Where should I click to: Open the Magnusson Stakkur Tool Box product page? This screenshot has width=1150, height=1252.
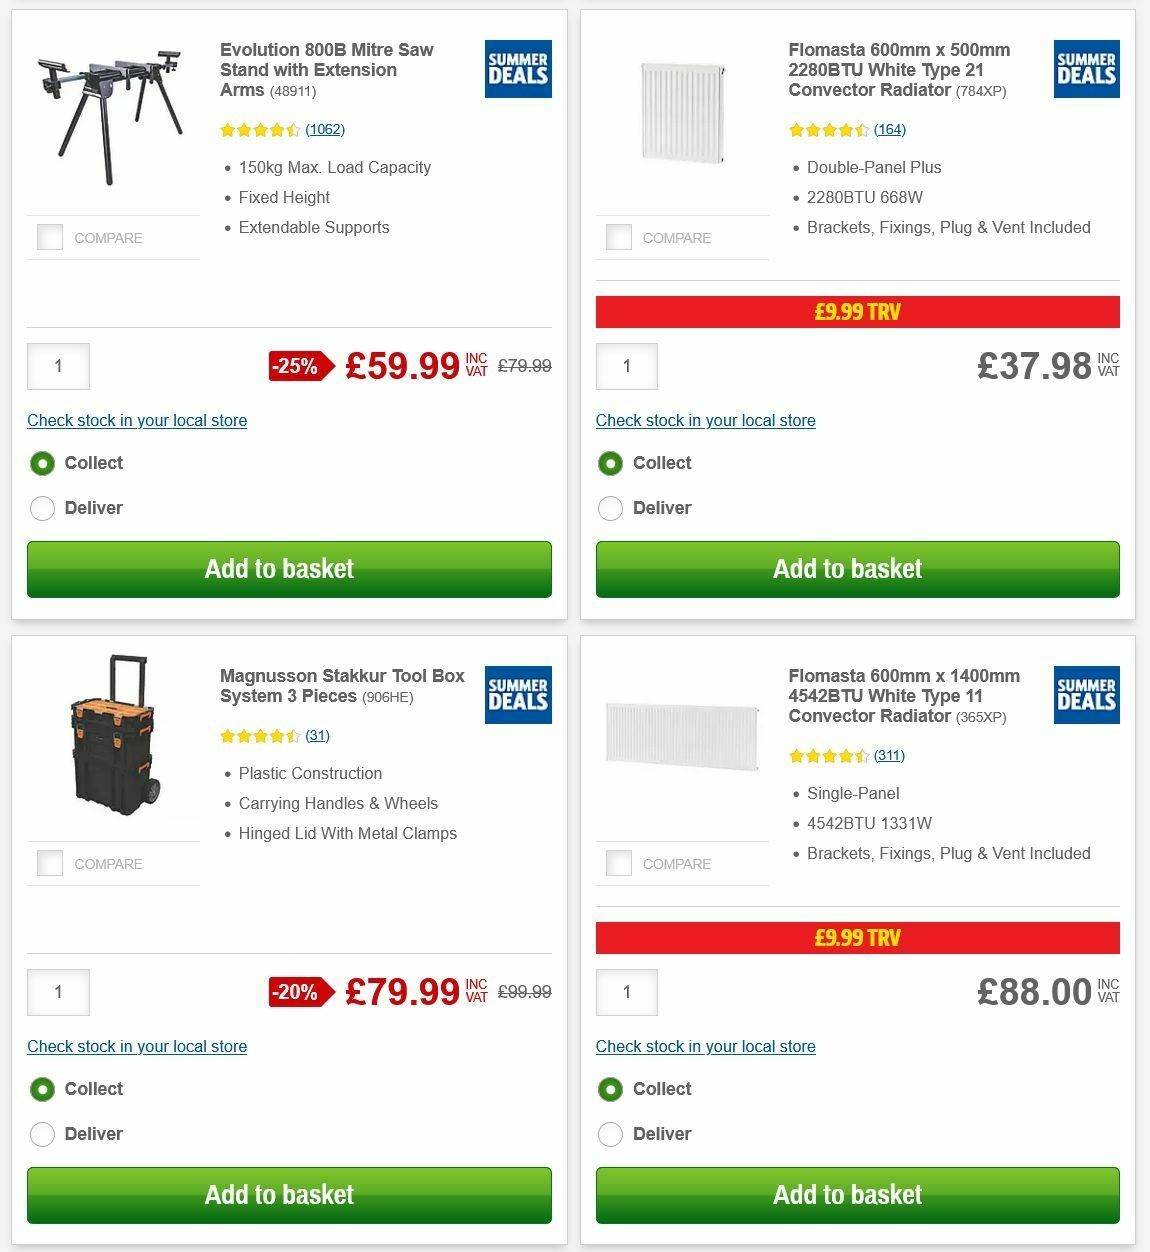point(341,686)
